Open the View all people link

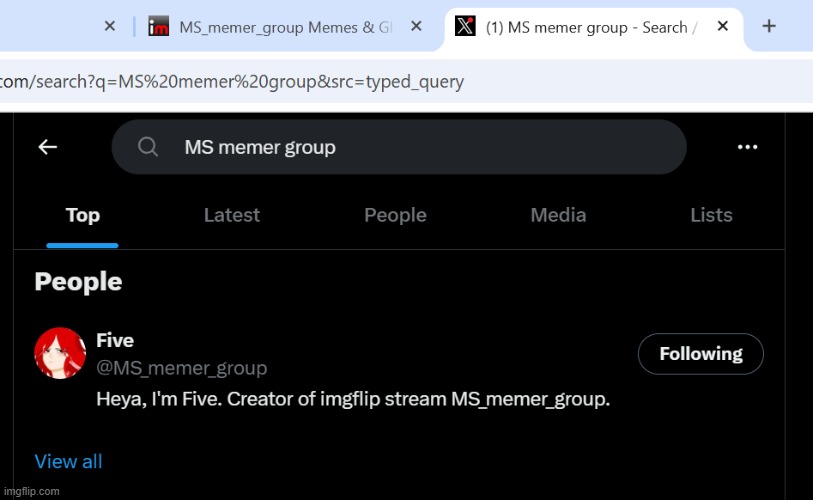tap(68, 461)
